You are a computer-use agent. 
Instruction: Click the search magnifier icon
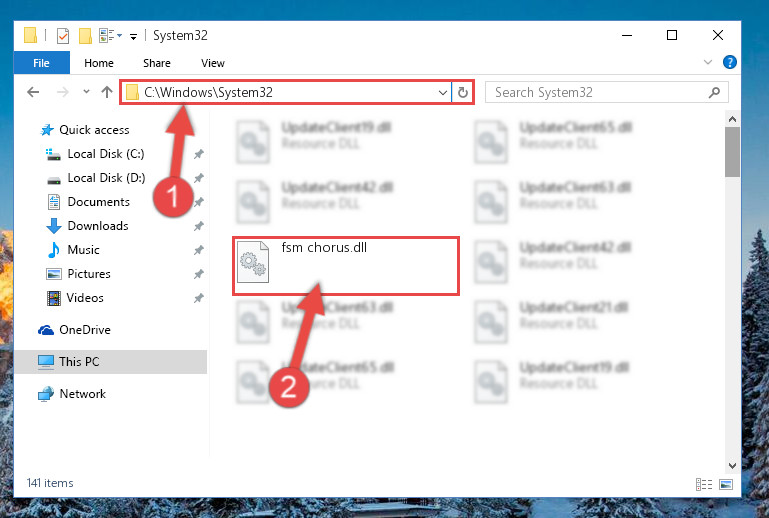pyautogui.click(x=715, y=92)
